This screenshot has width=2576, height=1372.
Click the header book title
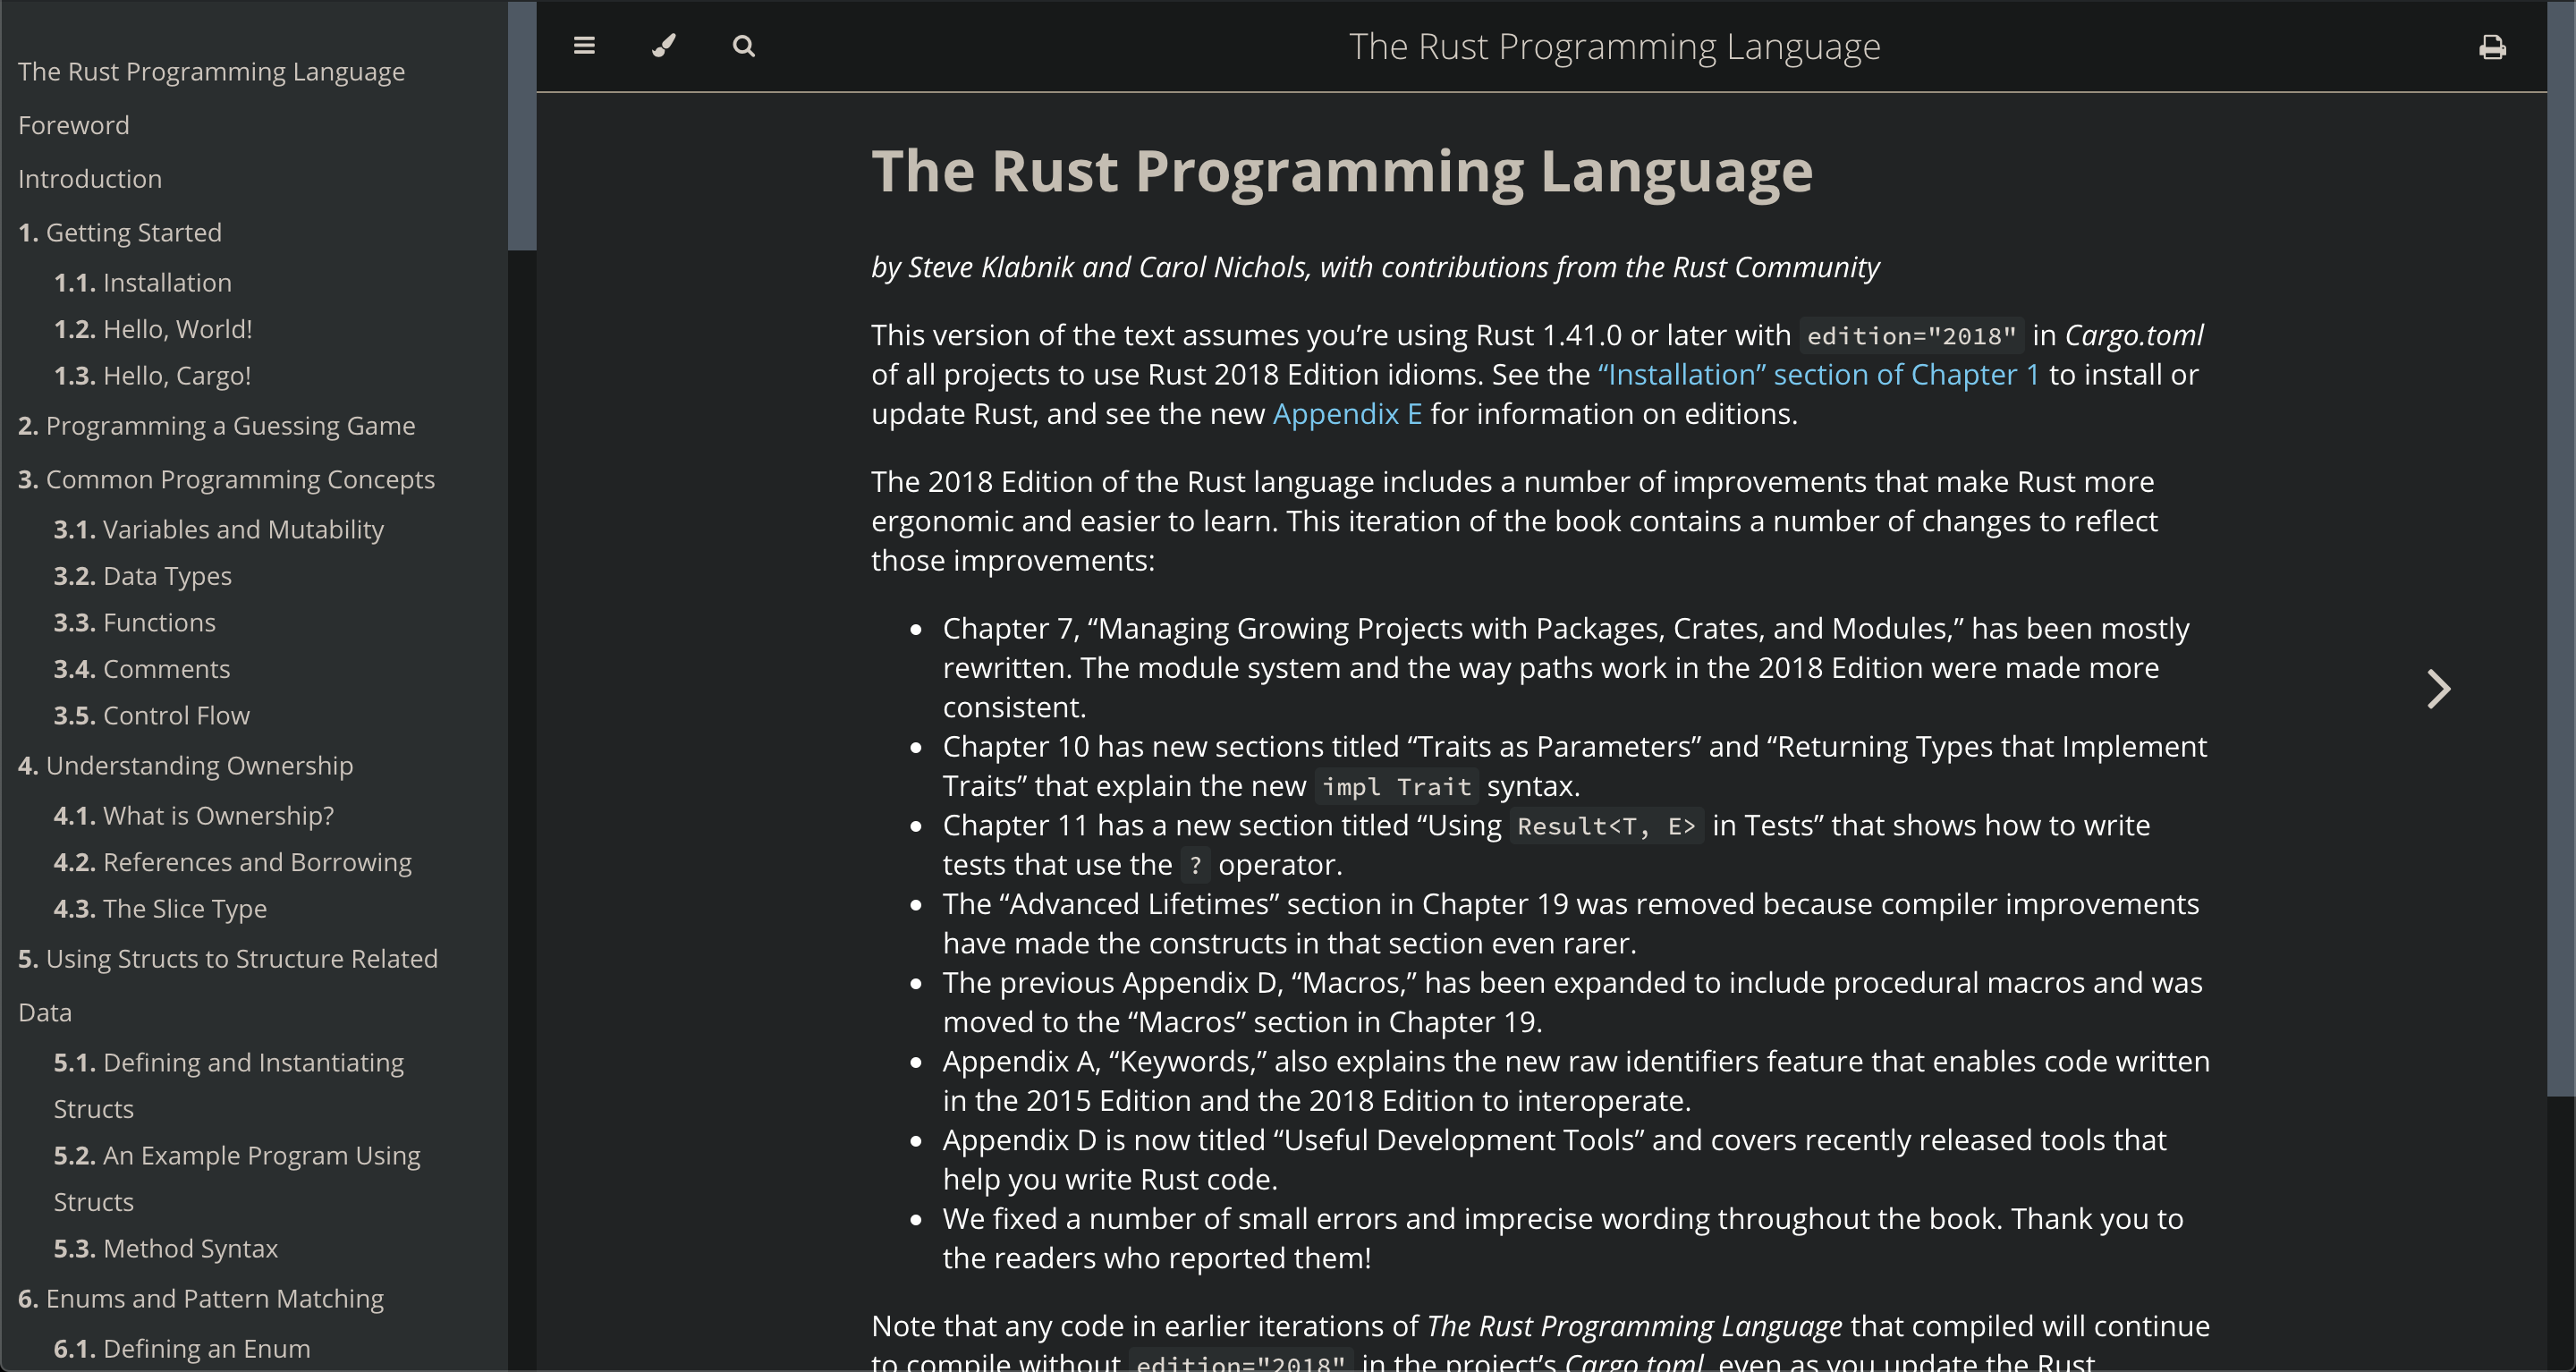(1614, 47)
